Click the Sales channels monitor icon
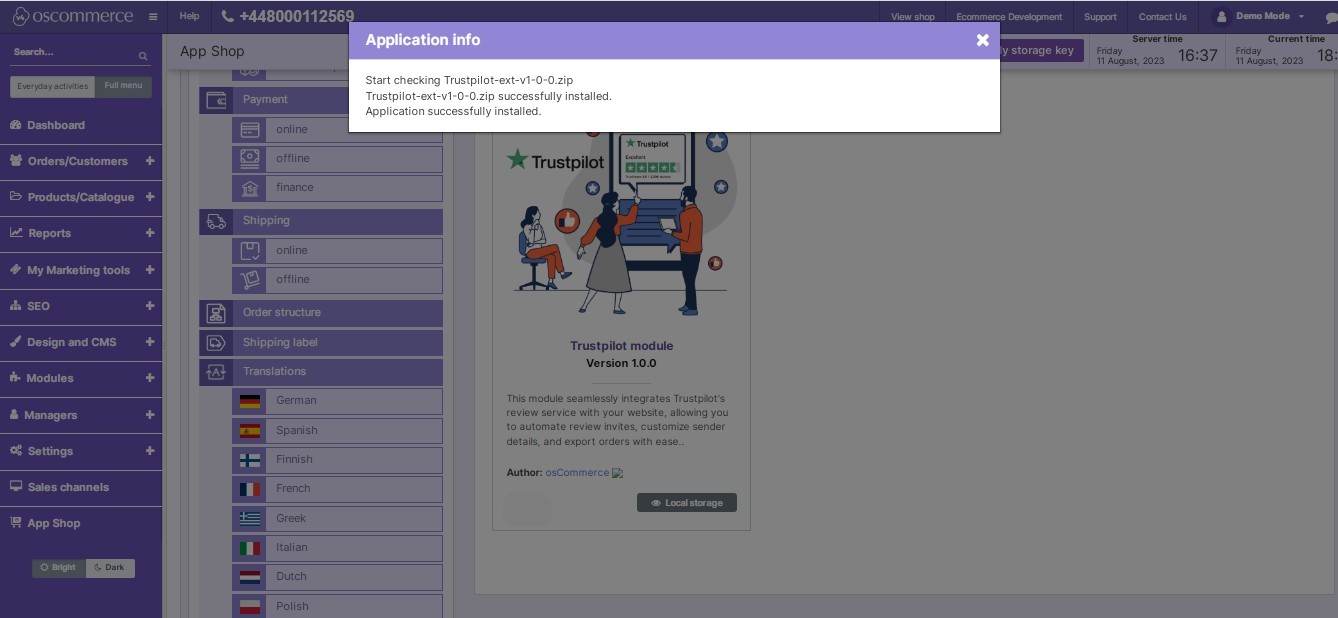 (16, 487)
